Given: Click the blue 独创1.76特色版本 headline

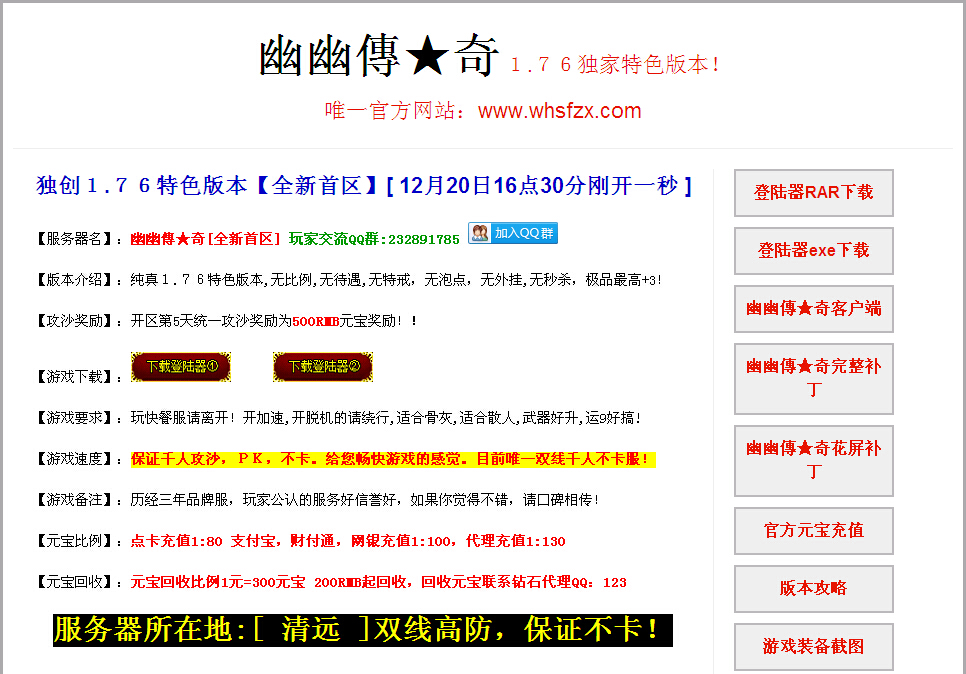Looking at the screenshot, I should 364,186.
